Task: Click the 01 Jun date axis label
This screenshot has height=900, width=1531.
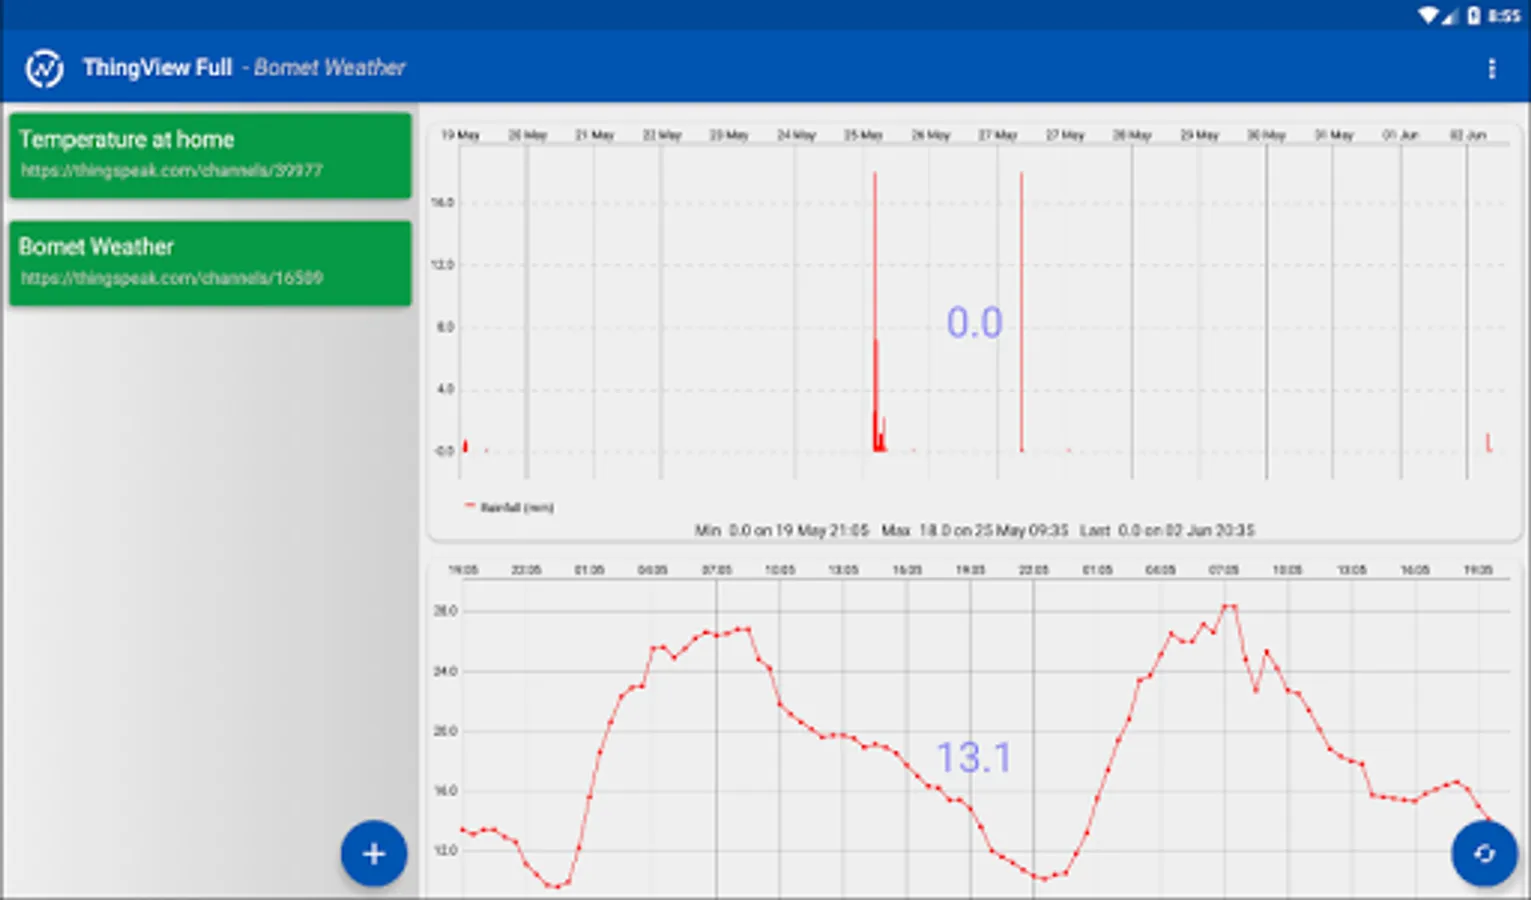Action: click(x=1400, y=135)
